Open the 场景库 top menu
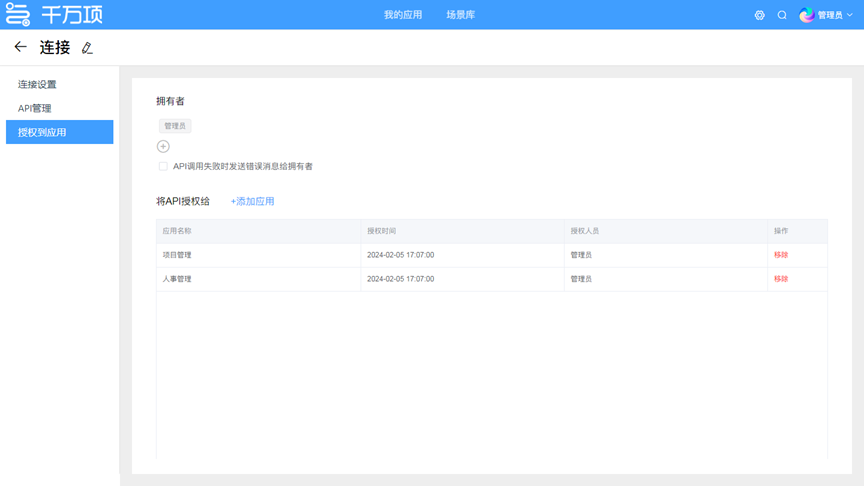Screen dimensions: 864x486 (x=460, y=15)
